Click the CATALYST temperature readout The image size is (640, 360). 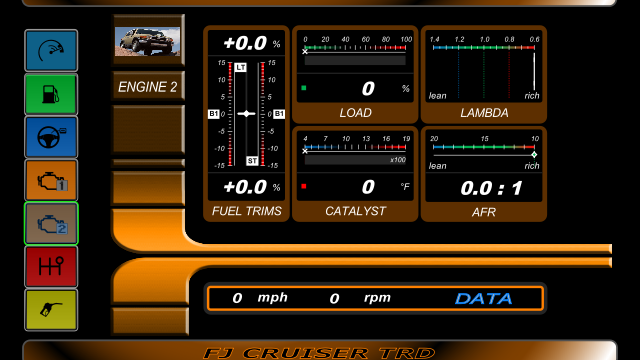[355, 187]
